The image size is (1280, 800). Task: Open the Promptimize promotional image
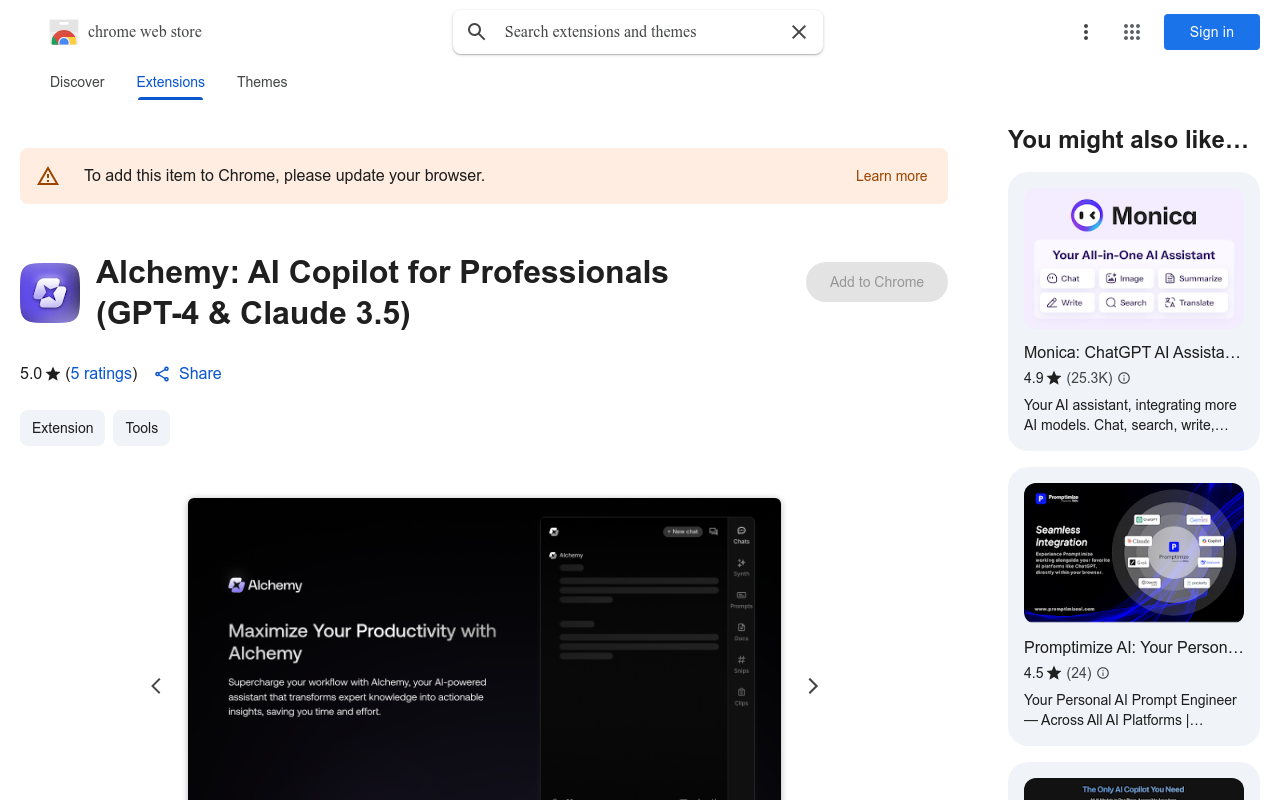(1134, 552)
